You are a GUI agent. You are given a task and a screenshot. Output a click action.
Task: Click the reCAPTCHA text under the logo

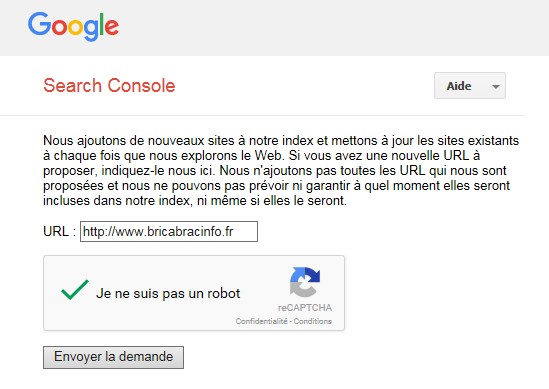coord(305,308)
